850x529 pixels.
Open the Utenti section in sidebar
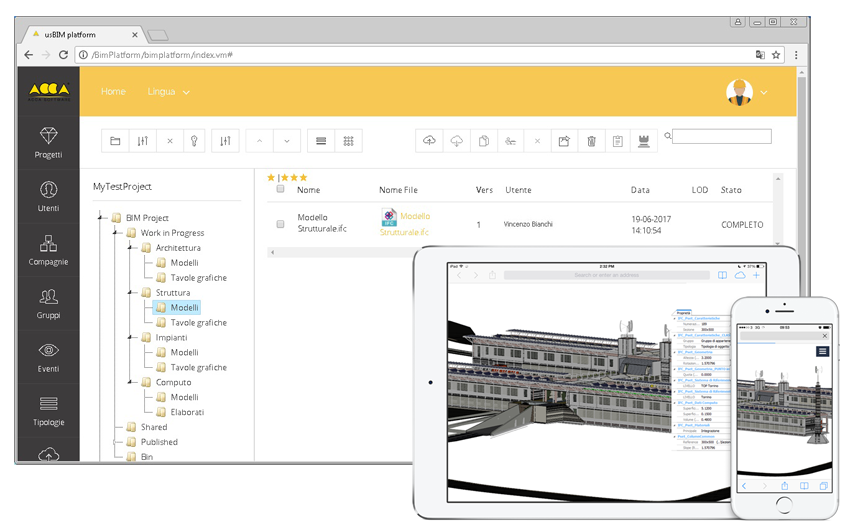coord(48,197)
